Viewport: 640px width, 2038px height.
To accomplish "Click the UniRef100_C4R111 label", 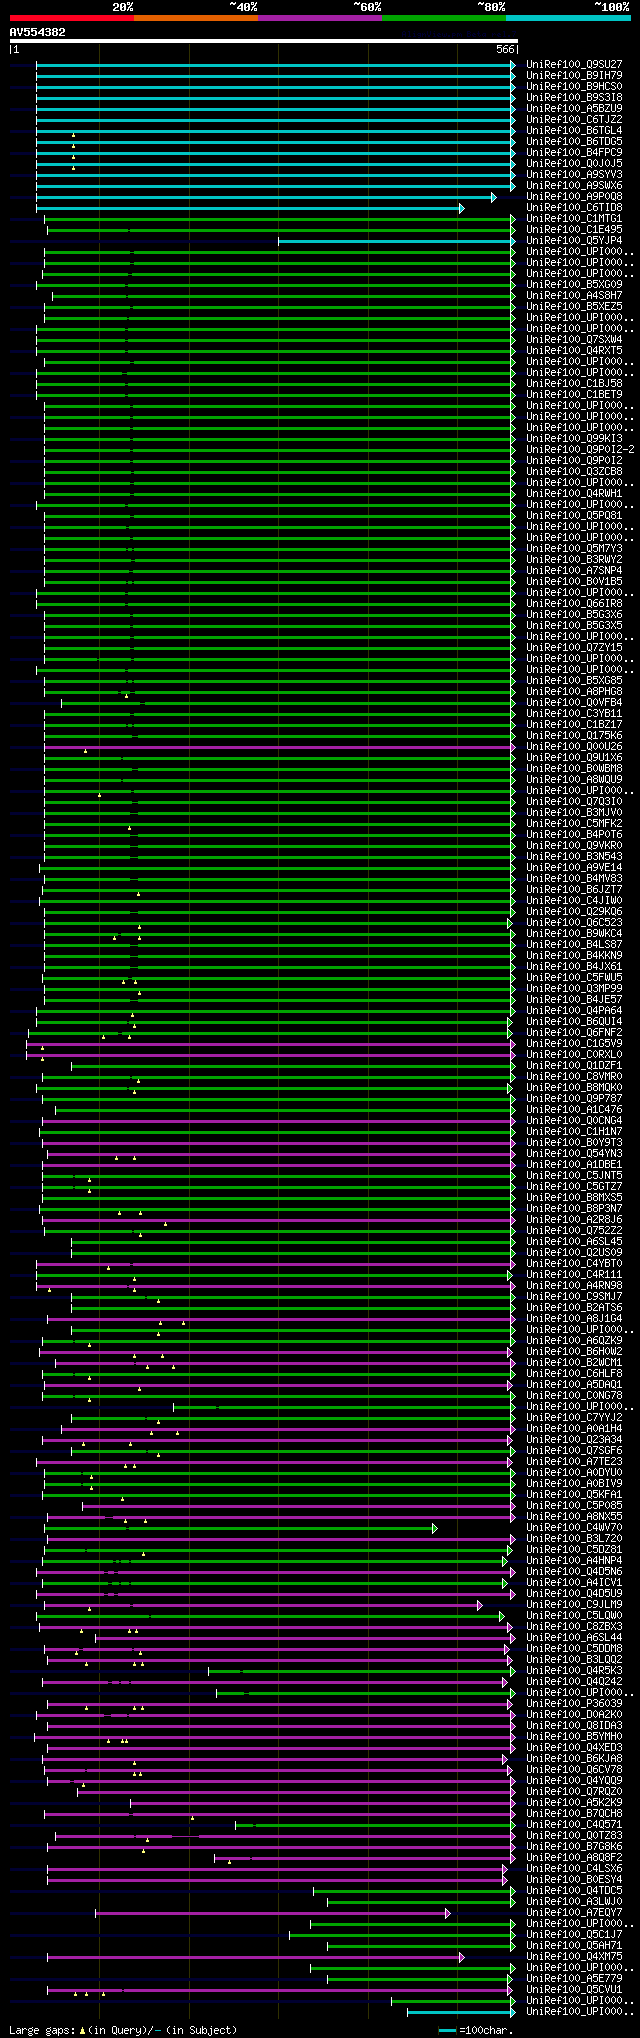I will [x=574, y=1274].
